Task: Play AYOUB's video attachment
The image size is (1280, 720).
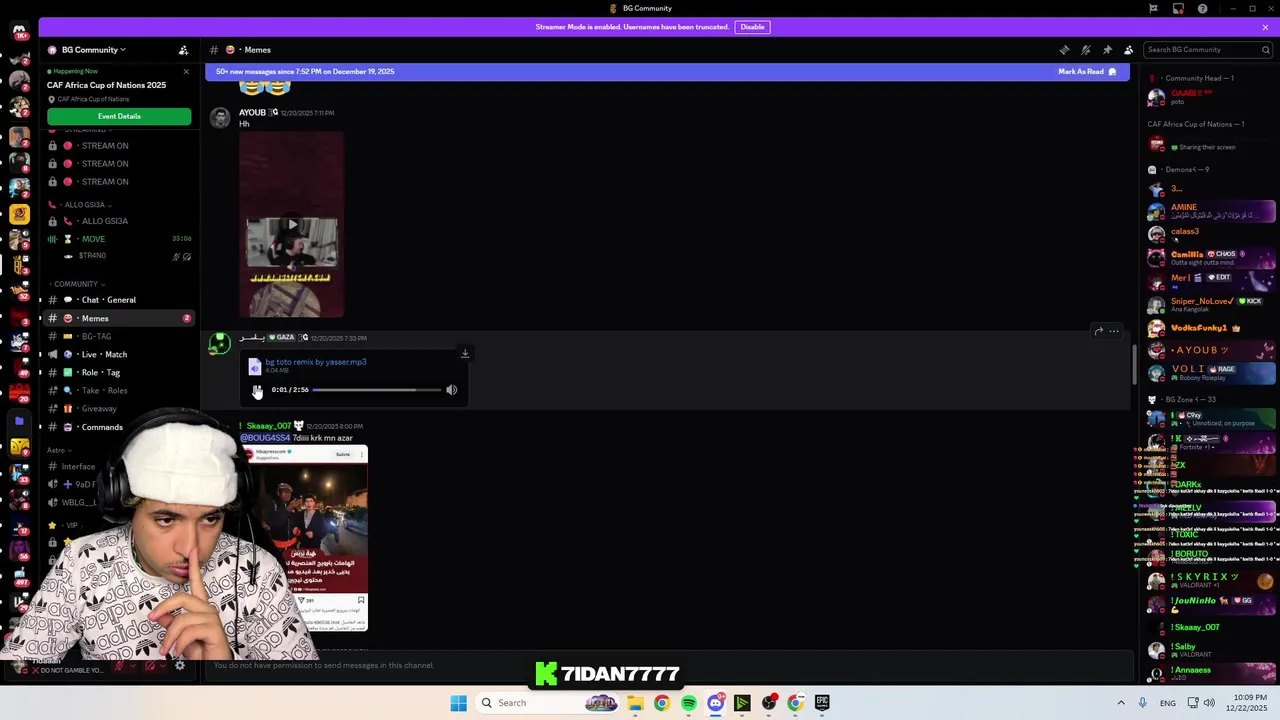Action: coord(292,224)
